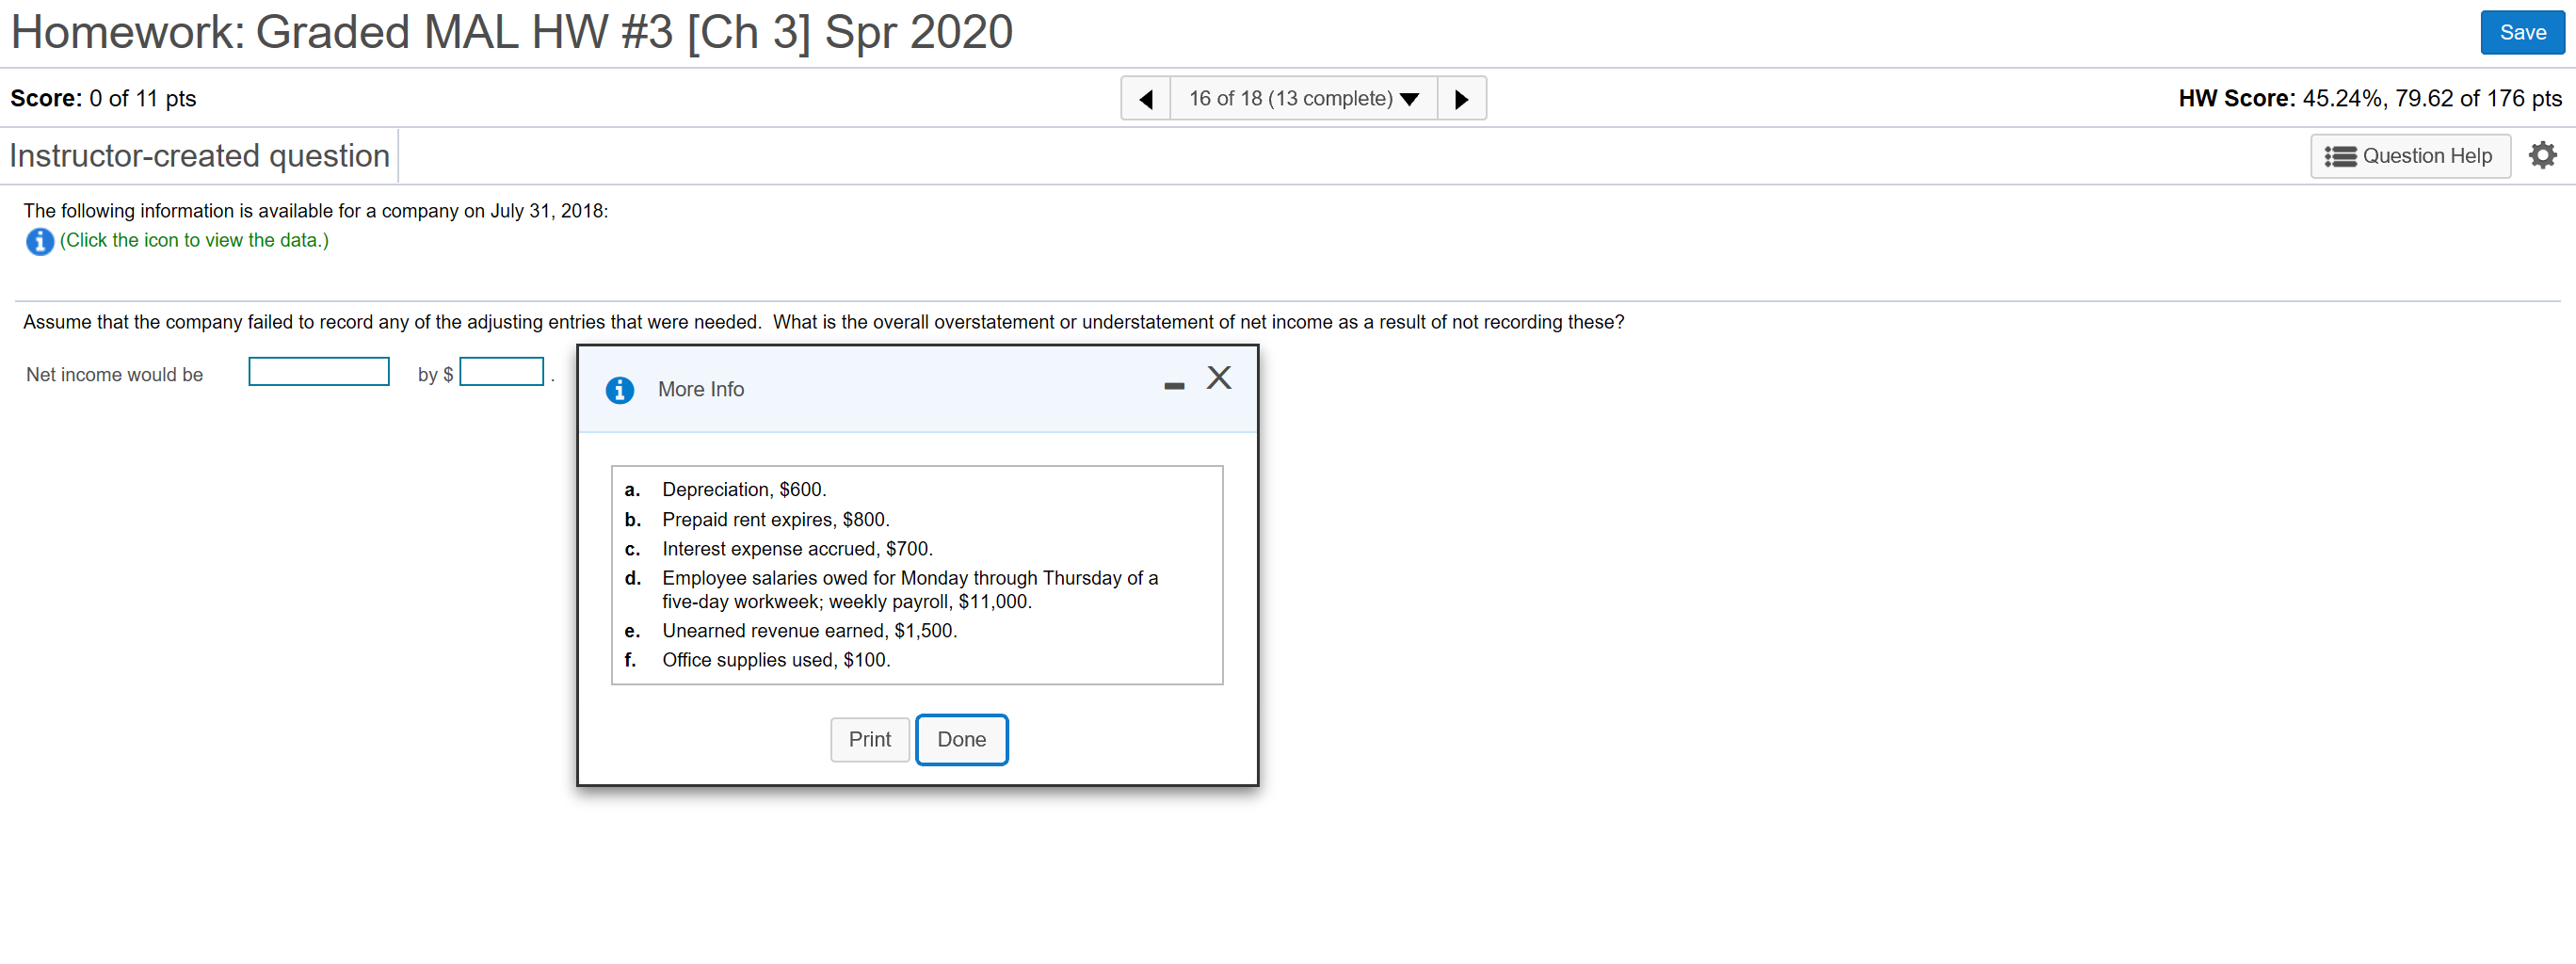Open the Homework title heading area
2576x964 pixels.
click(x=512, y=32)
